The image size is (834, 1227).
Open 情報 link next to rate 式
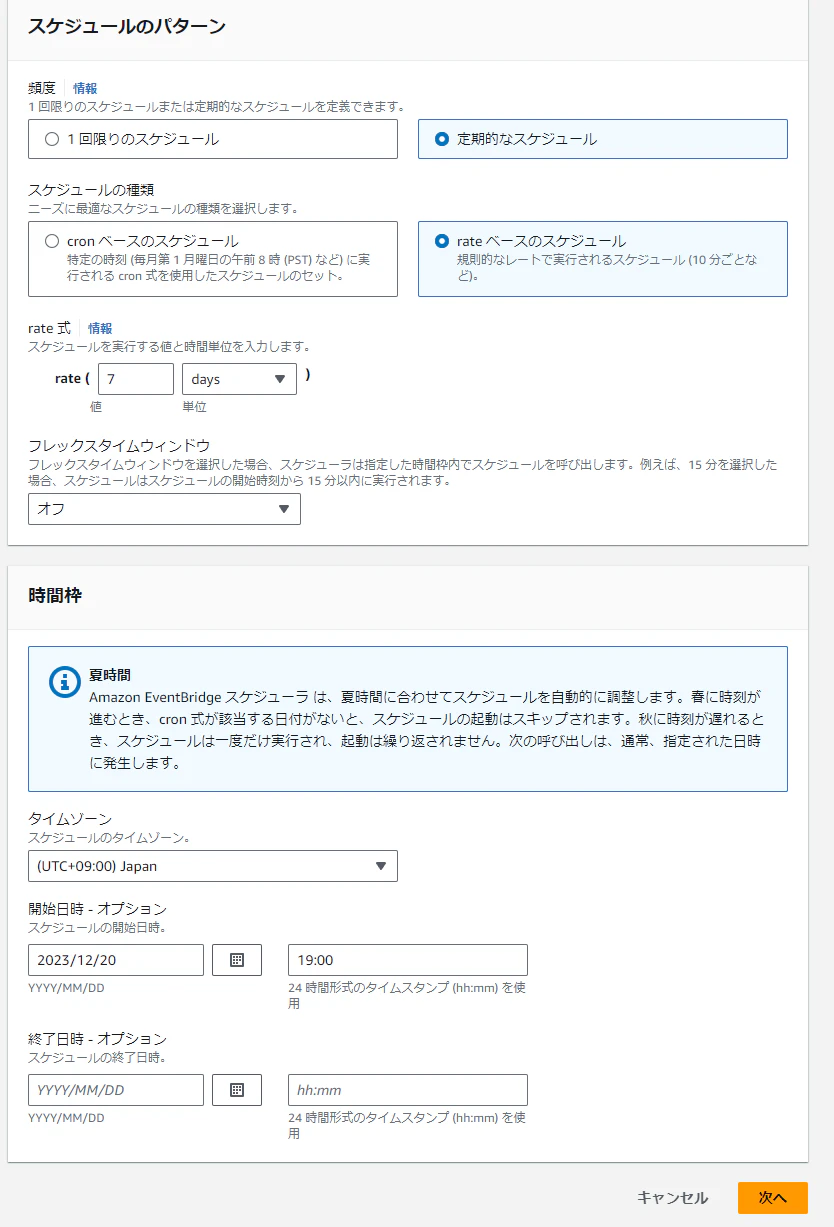click(x=100, y=328)
